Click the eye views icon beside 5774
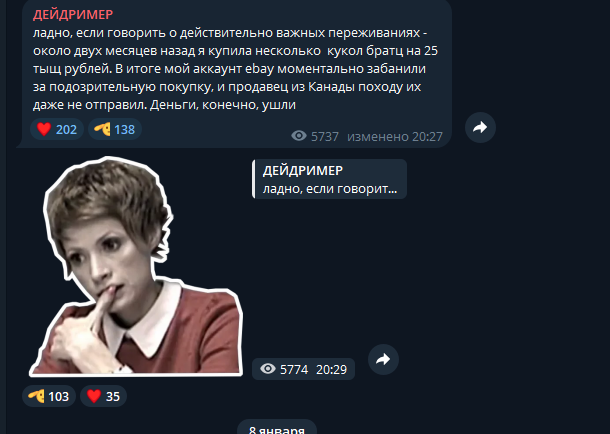Image resolution: width=610 pixels, height=434 pixels. [268, 369]
